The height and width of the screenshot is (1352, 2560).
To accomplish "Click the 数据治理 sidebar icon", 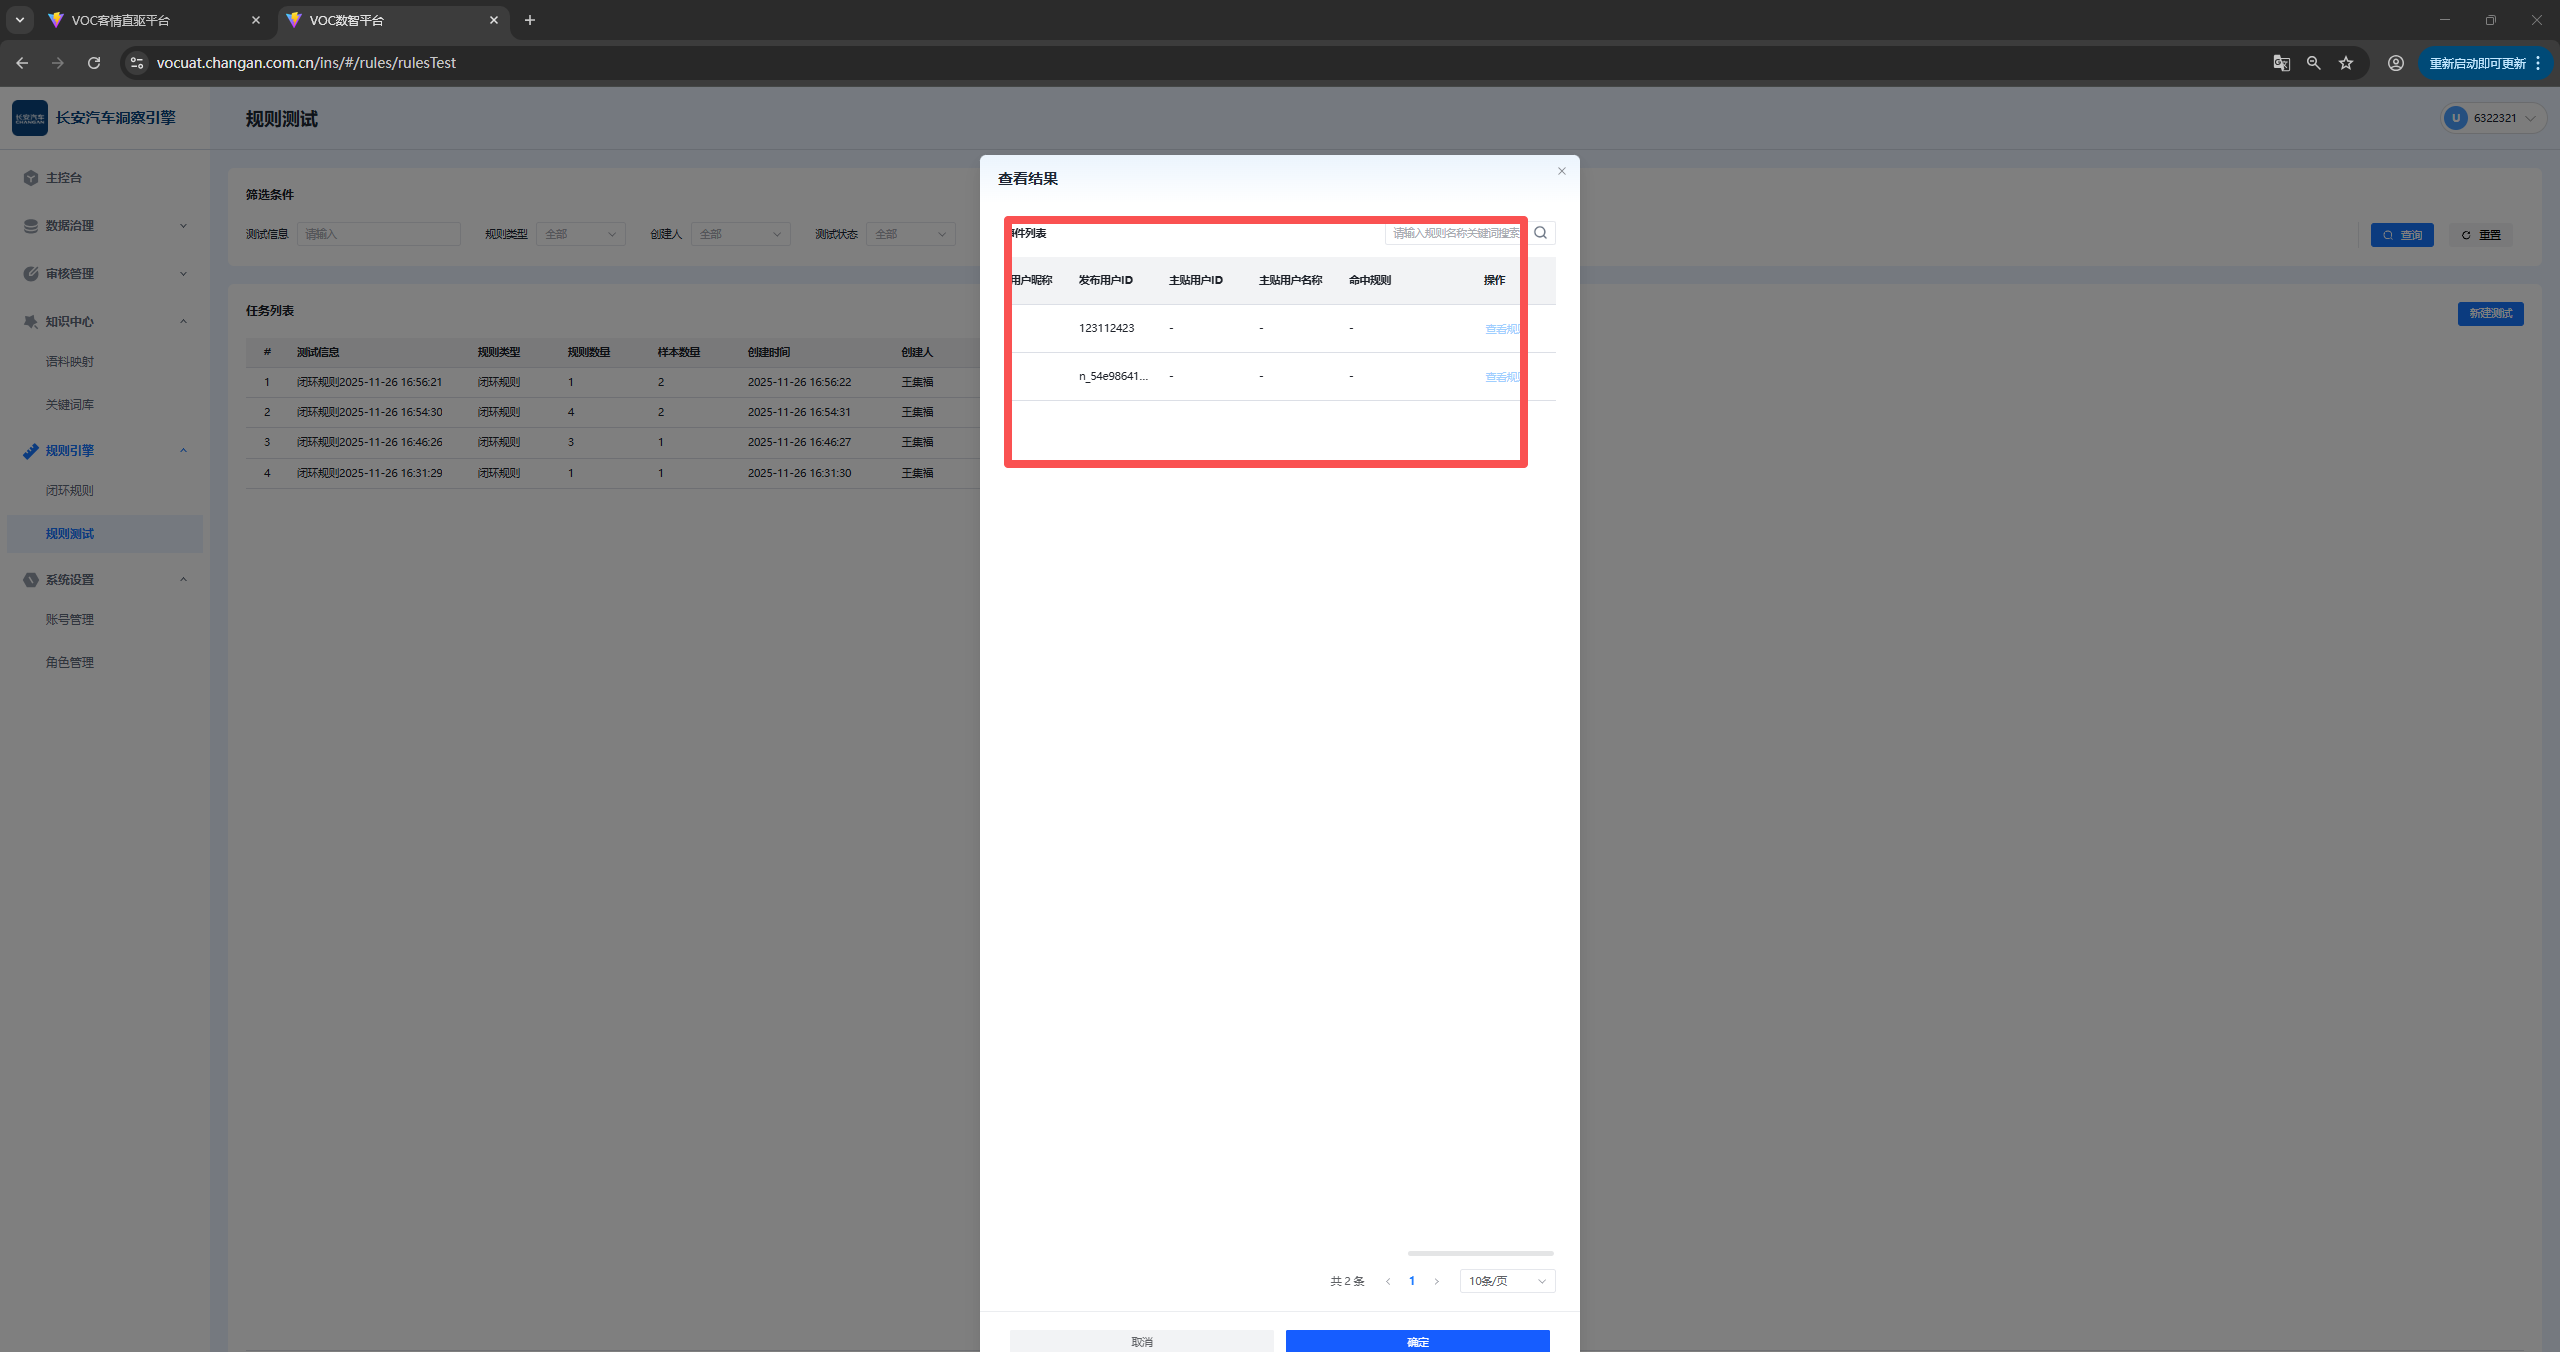I will [x=31, y=226].
